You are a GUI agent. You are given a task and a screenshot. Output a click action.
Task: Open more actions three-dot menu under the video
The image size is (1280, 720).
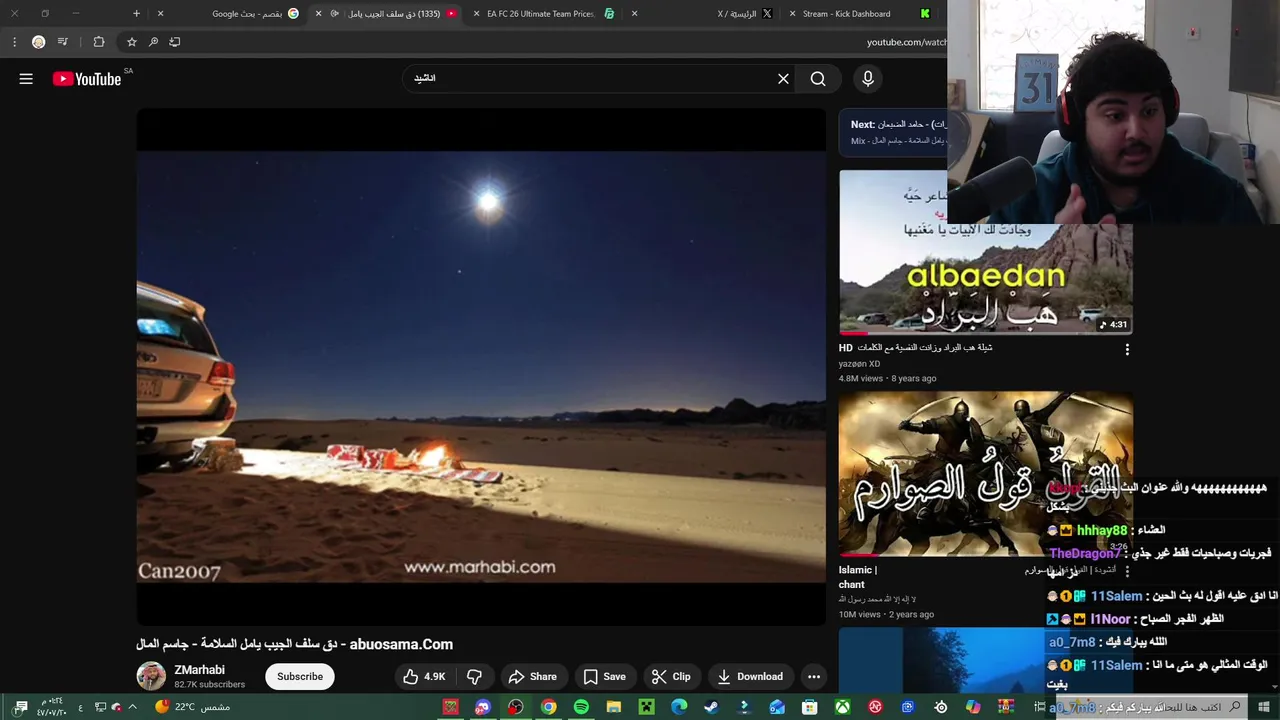coord(814,677)
